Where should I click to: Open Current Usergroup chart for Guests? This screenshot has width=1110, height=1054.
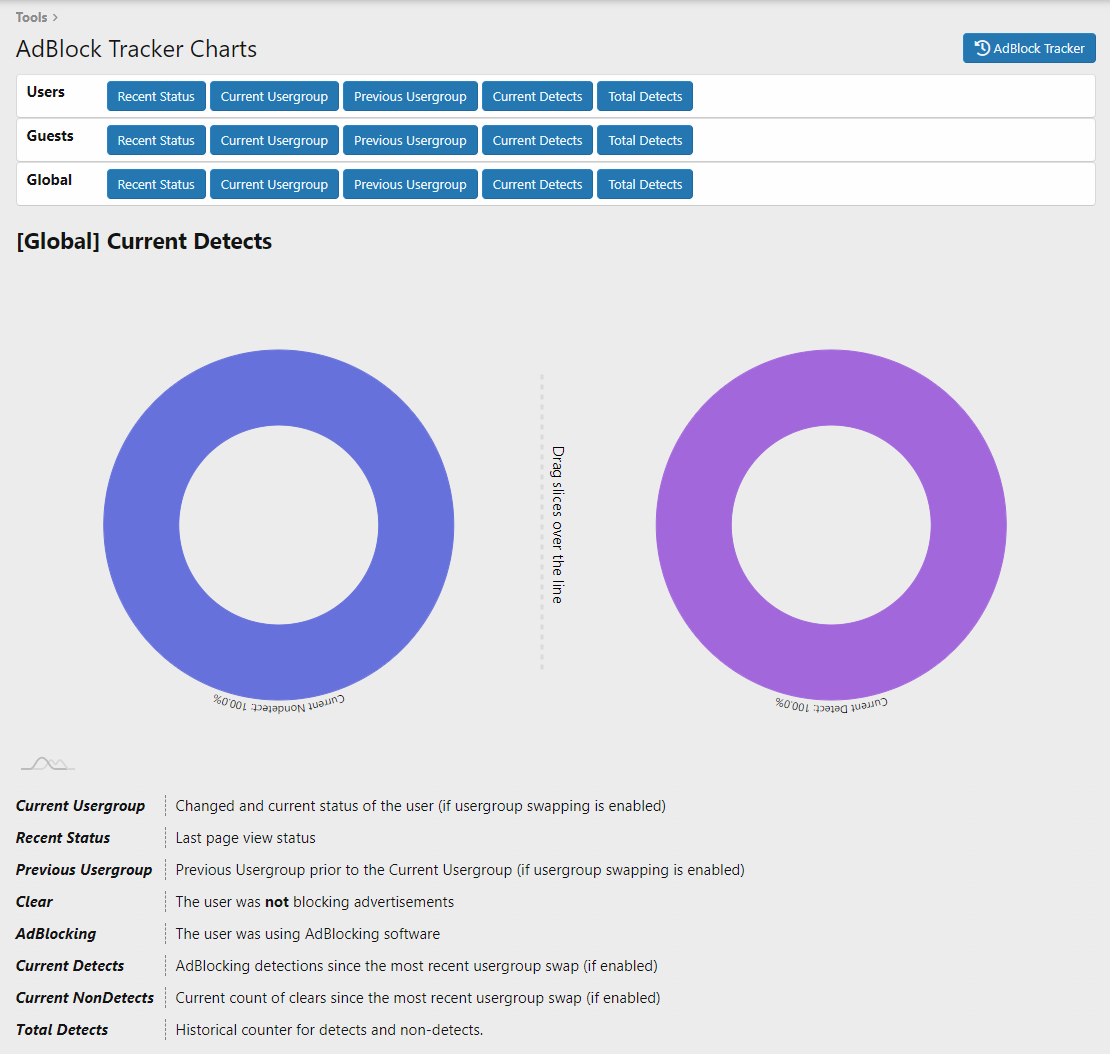274,141
